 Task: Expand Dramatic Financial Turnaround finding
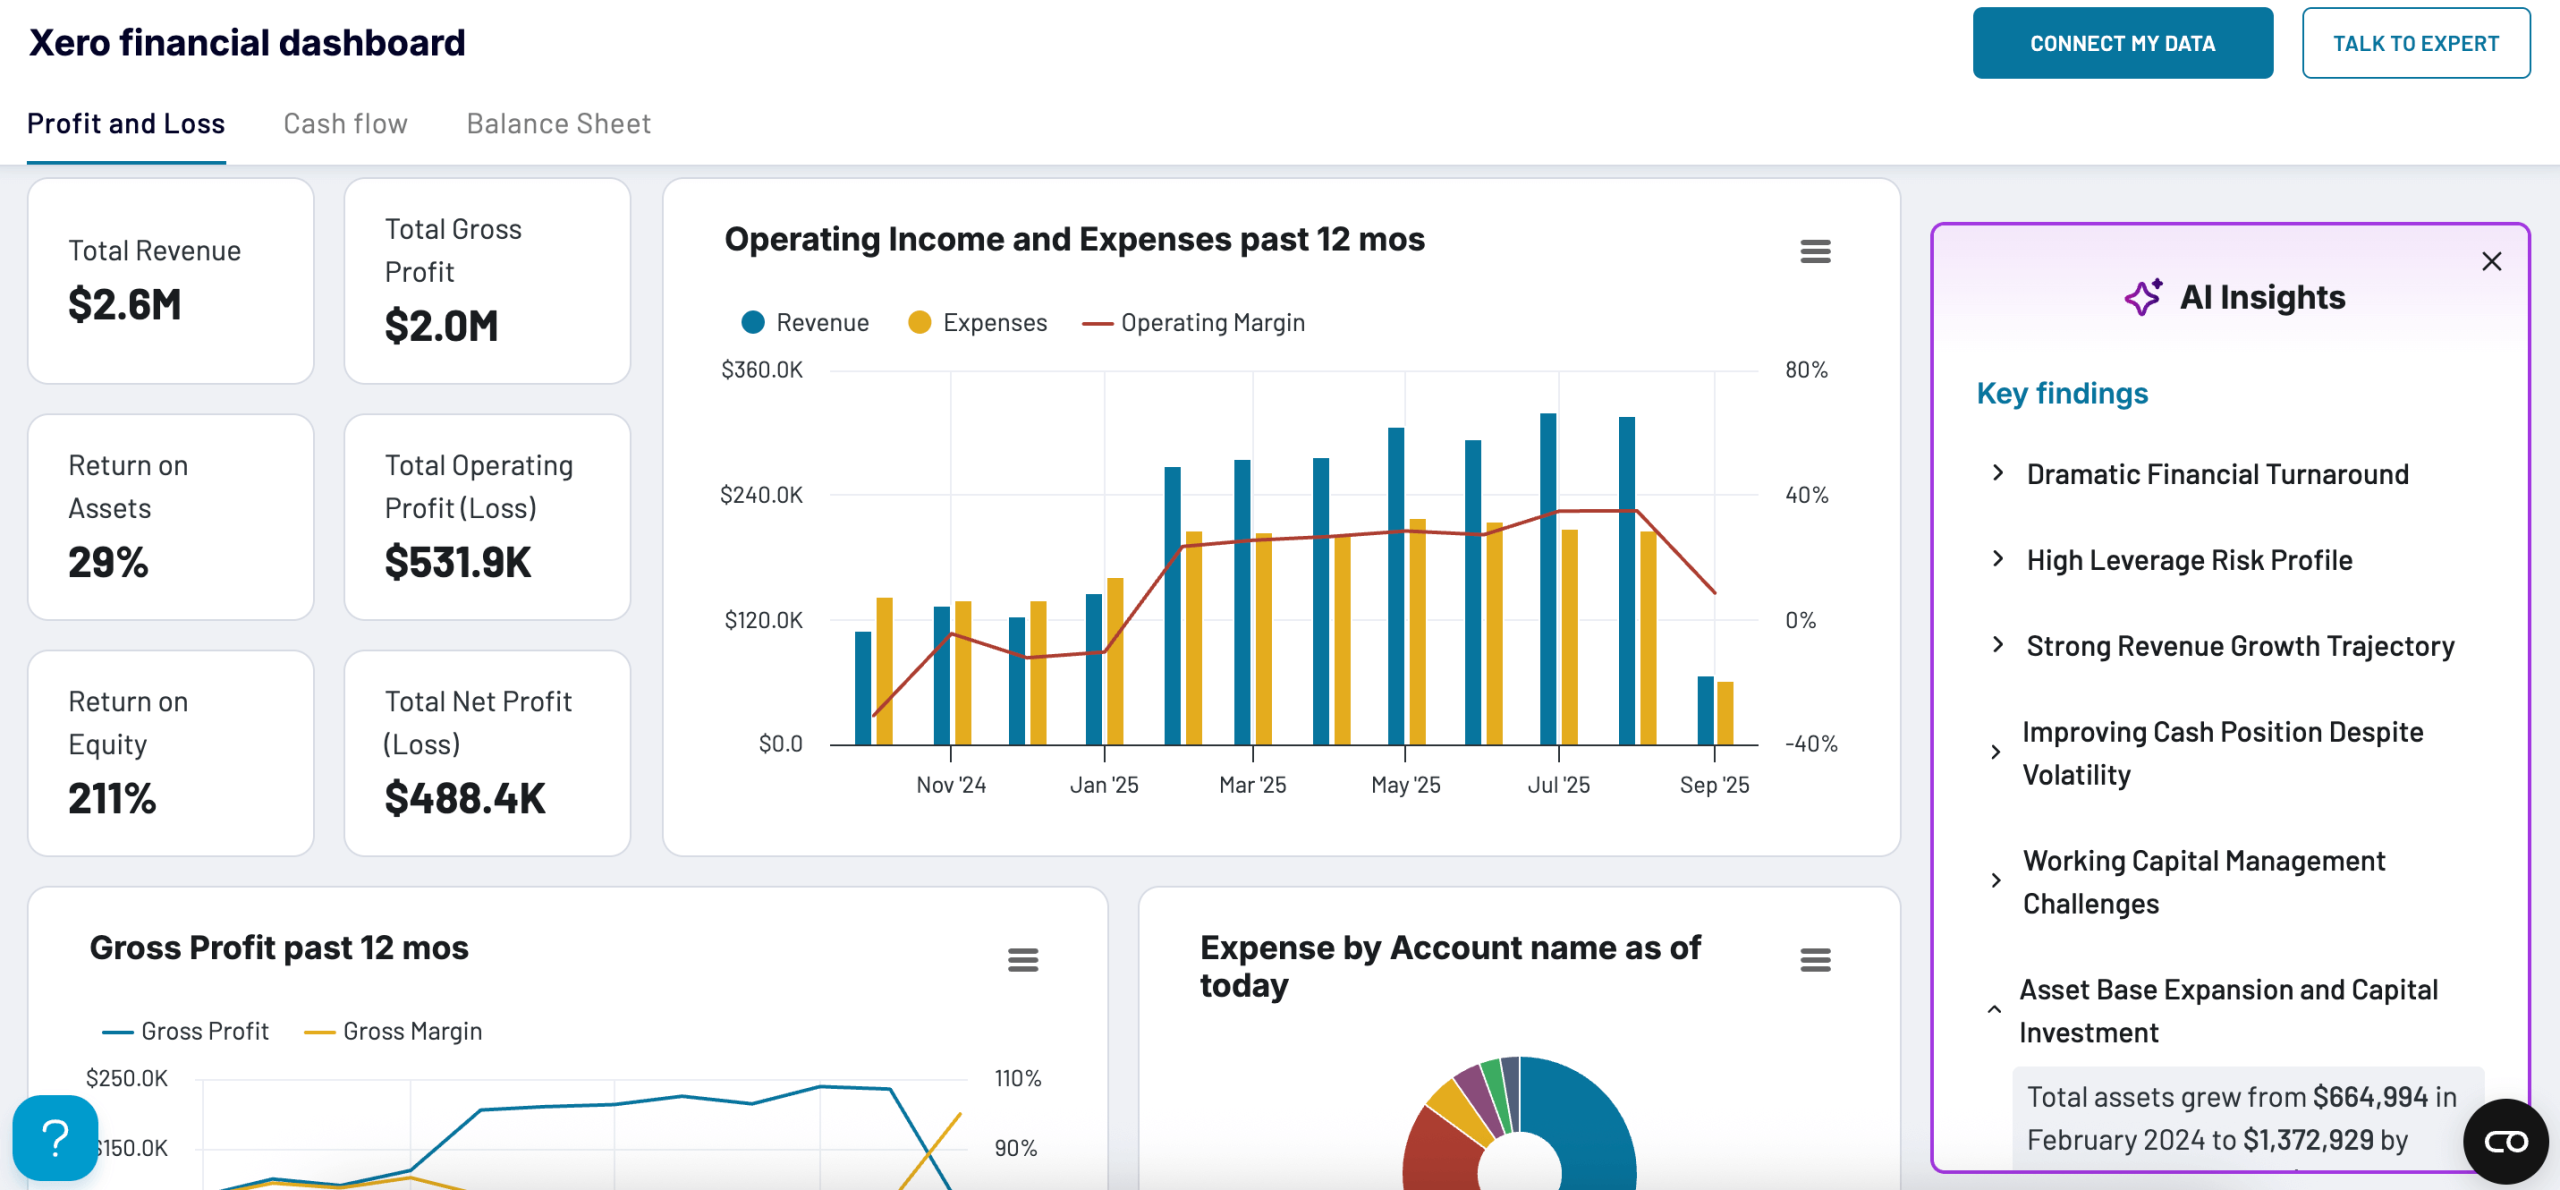coord(2216,474)
